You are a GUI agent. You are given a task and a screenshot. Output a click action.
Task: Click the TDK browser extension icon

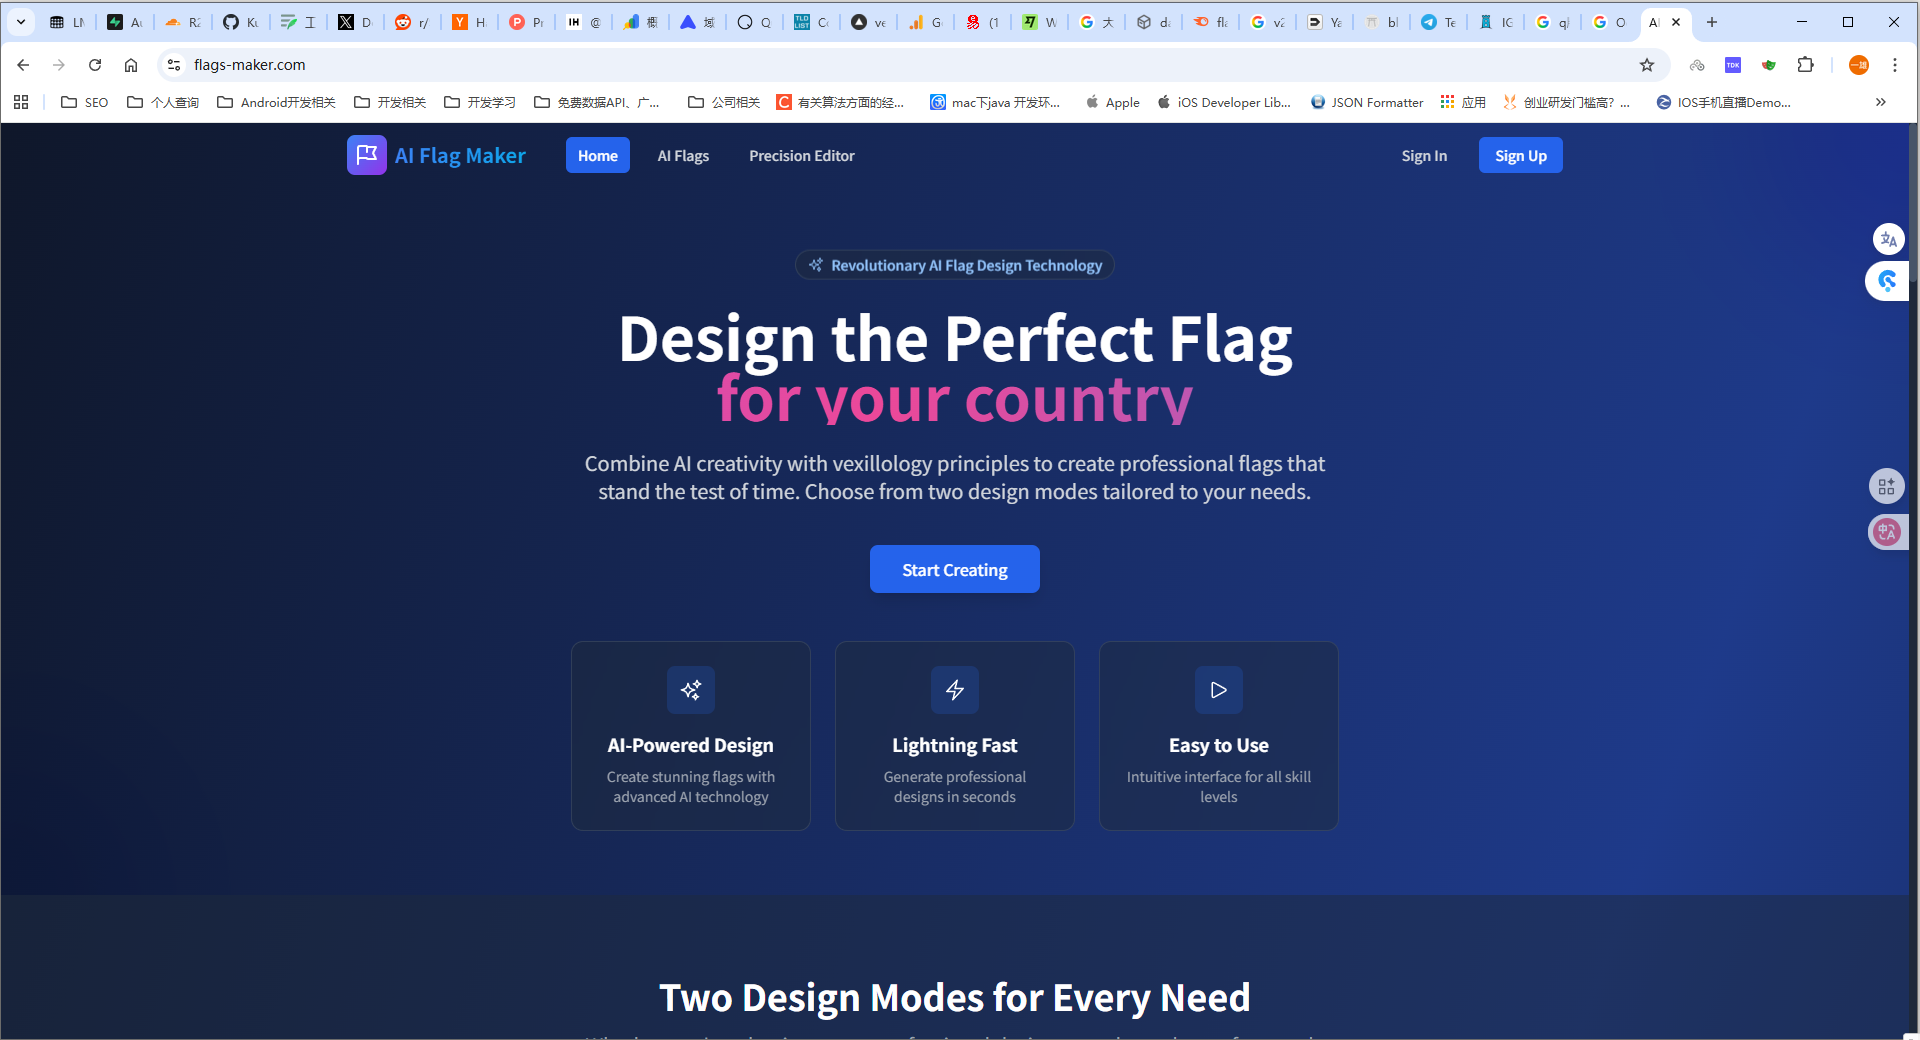(x=1733, y=65)
